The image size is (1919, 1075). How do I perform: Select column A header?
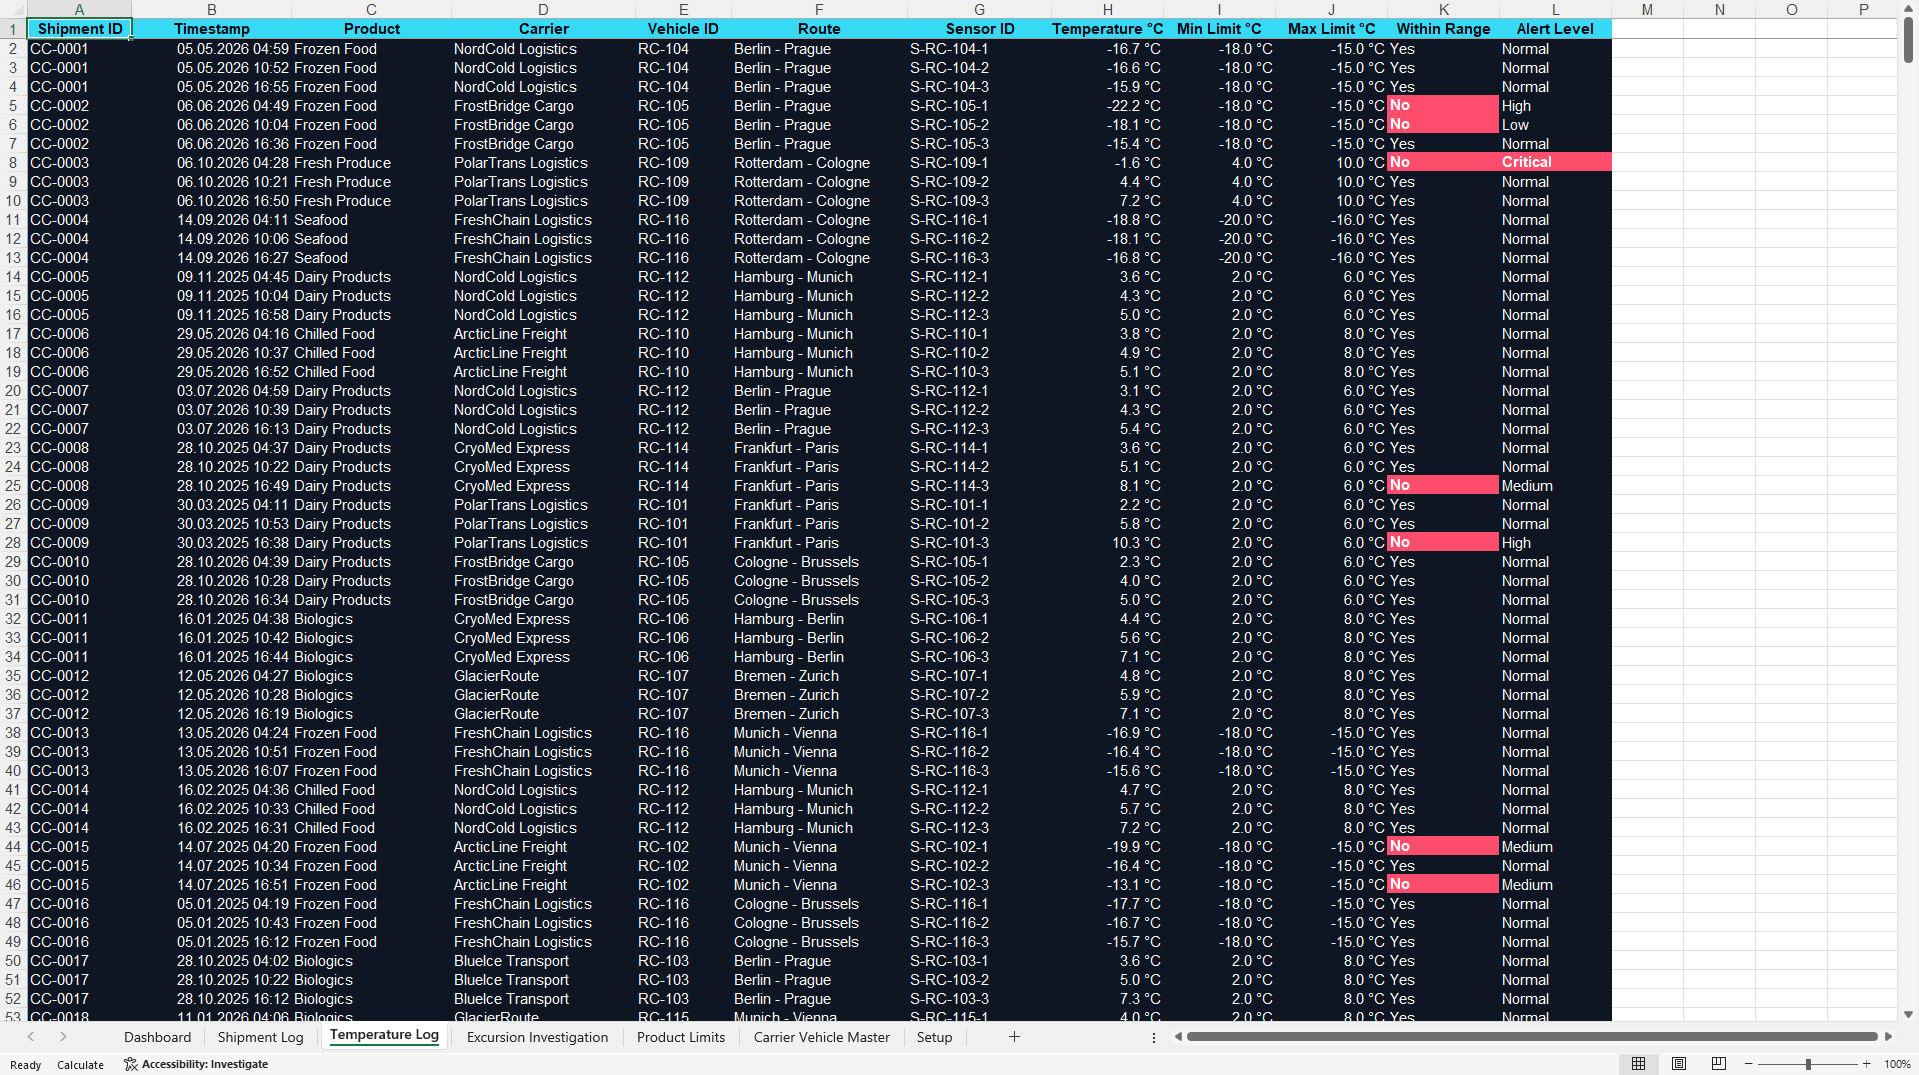pyautogui.click(x=79, y=9)
